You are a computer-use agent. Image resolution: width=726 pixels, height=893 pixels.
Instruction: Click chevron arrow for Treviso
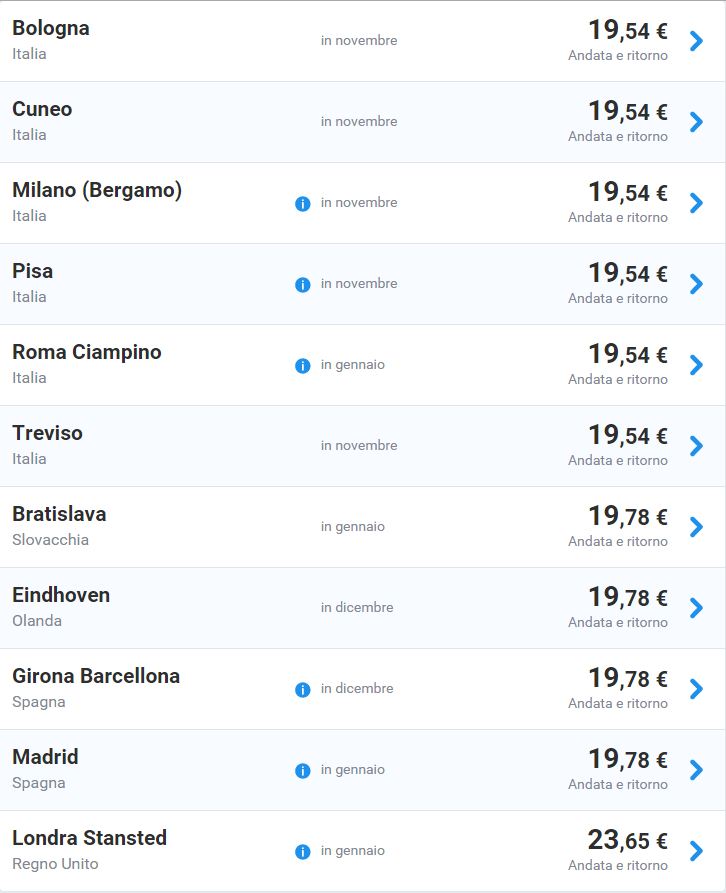697,446
